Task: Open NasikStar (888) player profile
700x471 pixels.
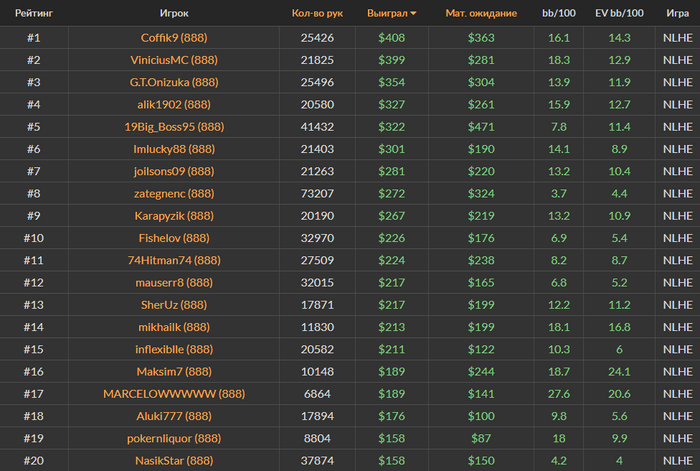Action: [174, 460]
